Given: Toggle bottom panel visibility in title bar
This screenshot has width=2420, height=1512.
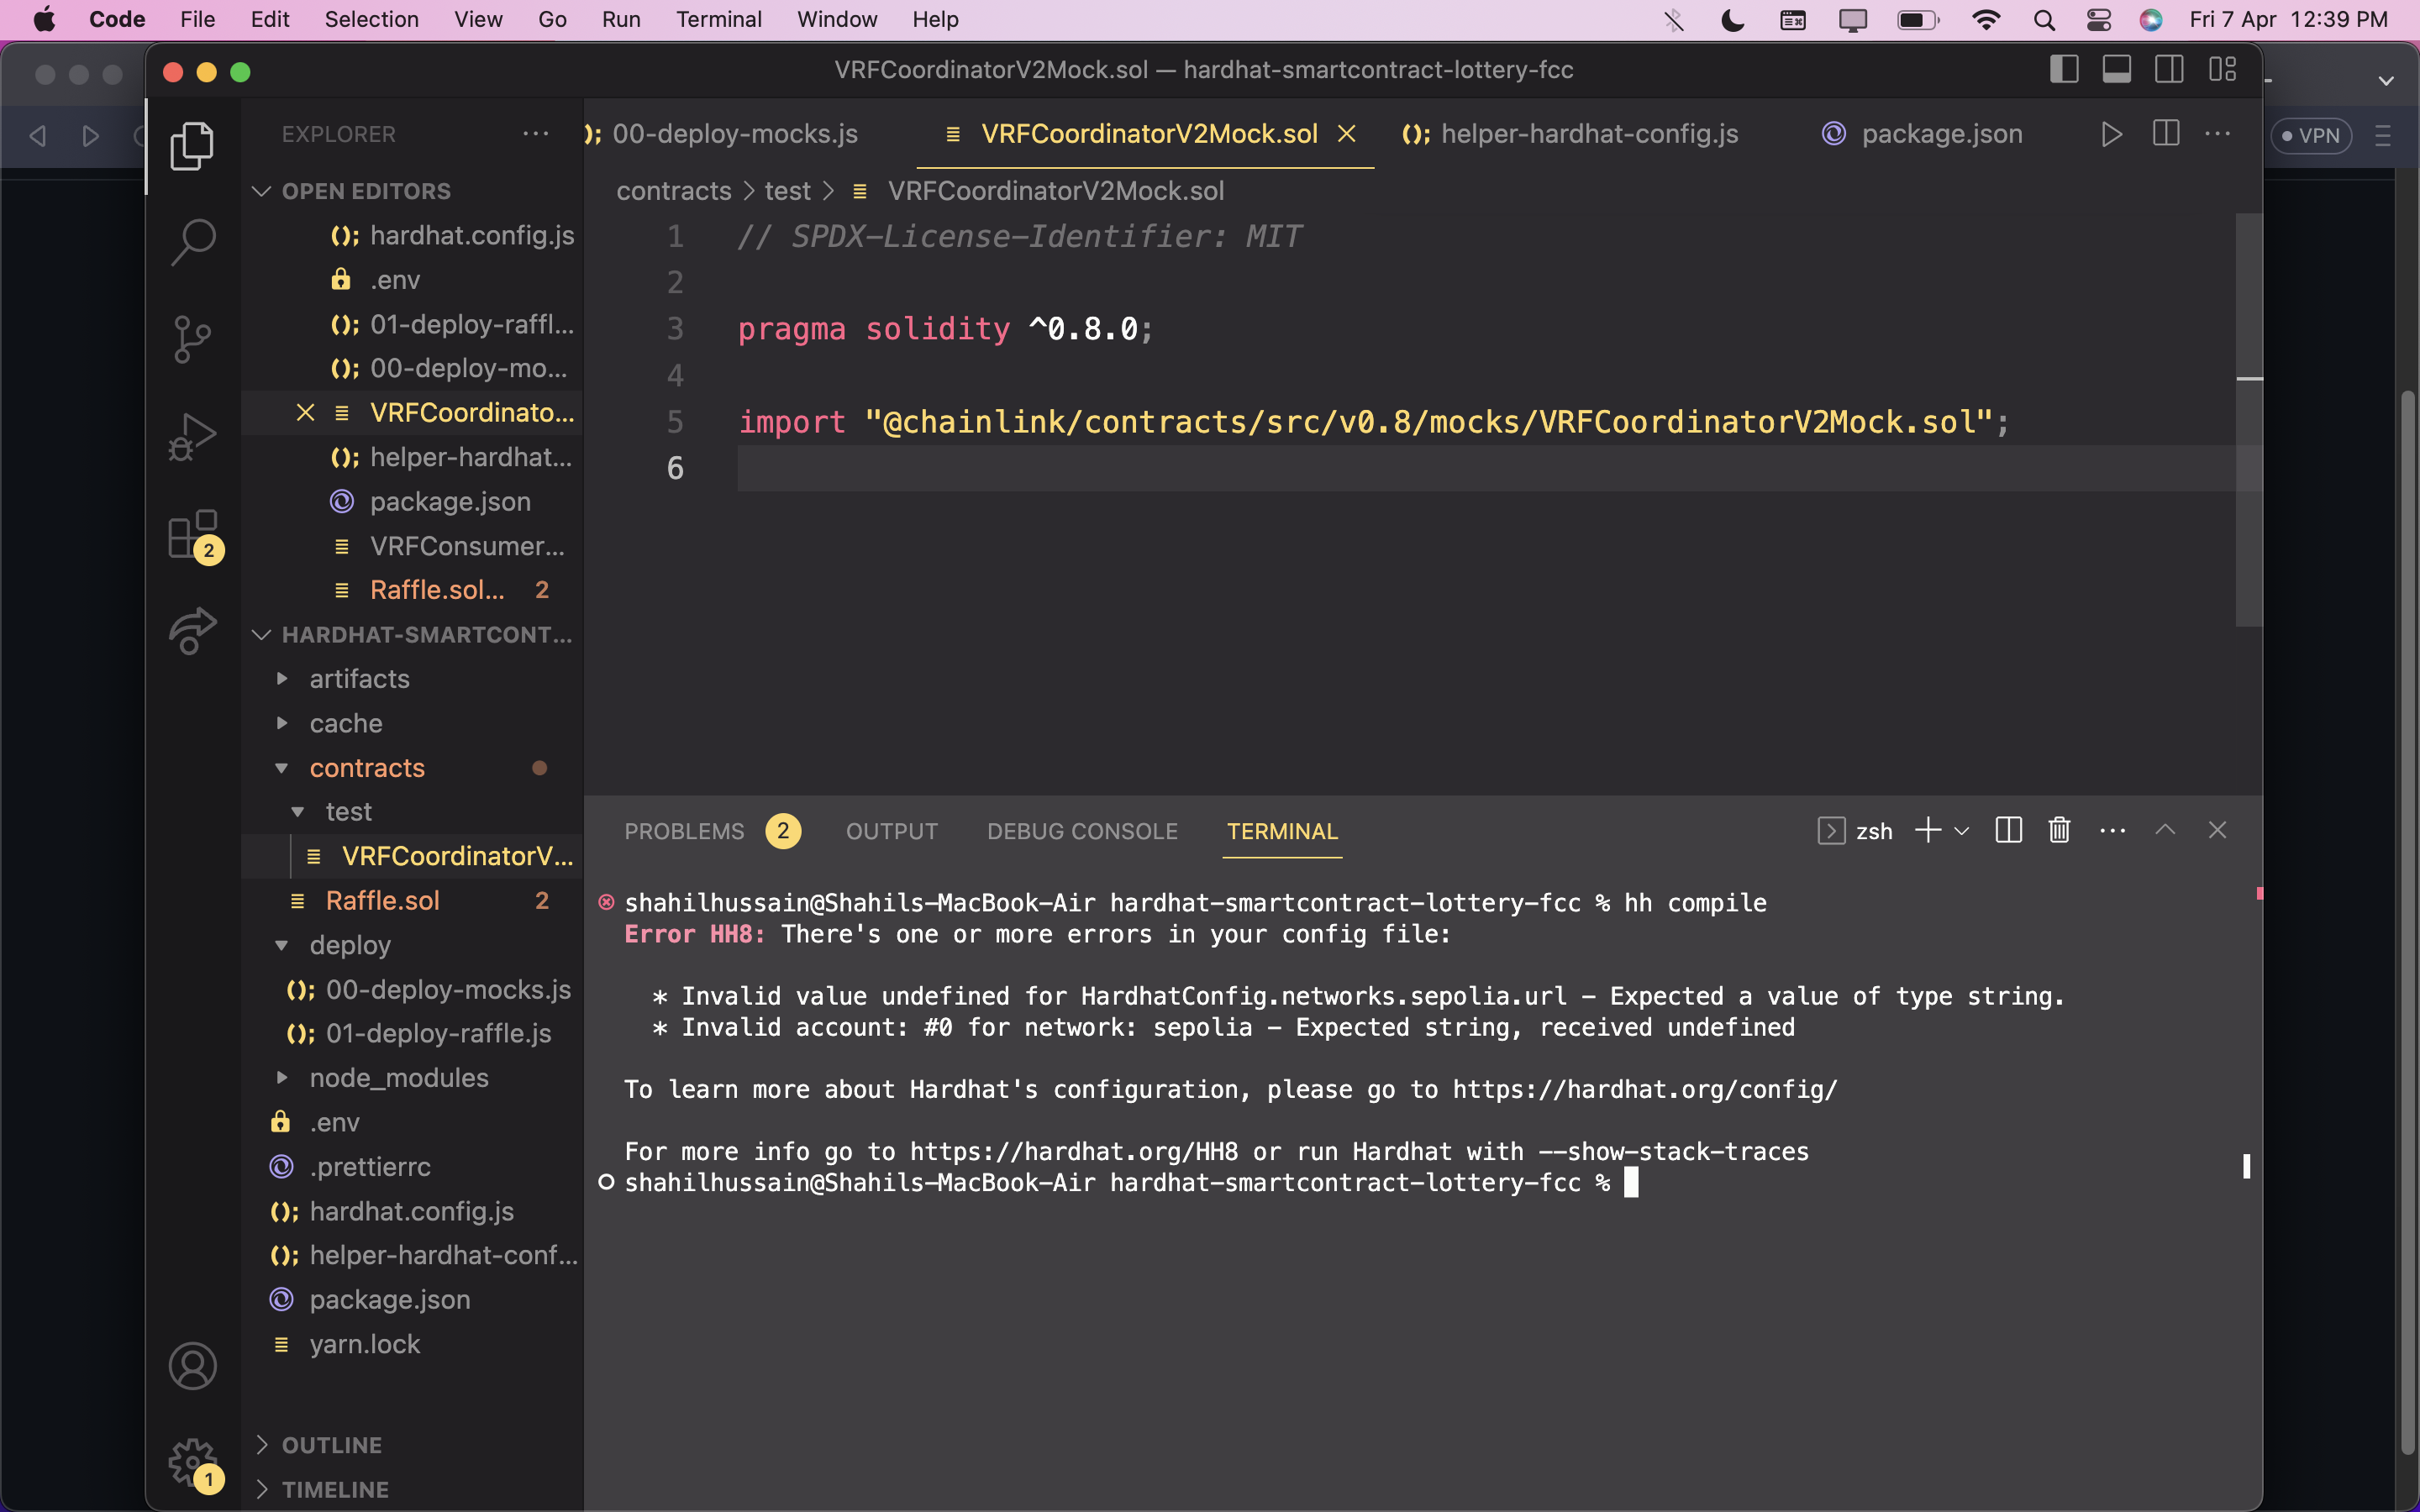Looking at the screenshot, I should pyautogui.click(x=2116, y=69).
